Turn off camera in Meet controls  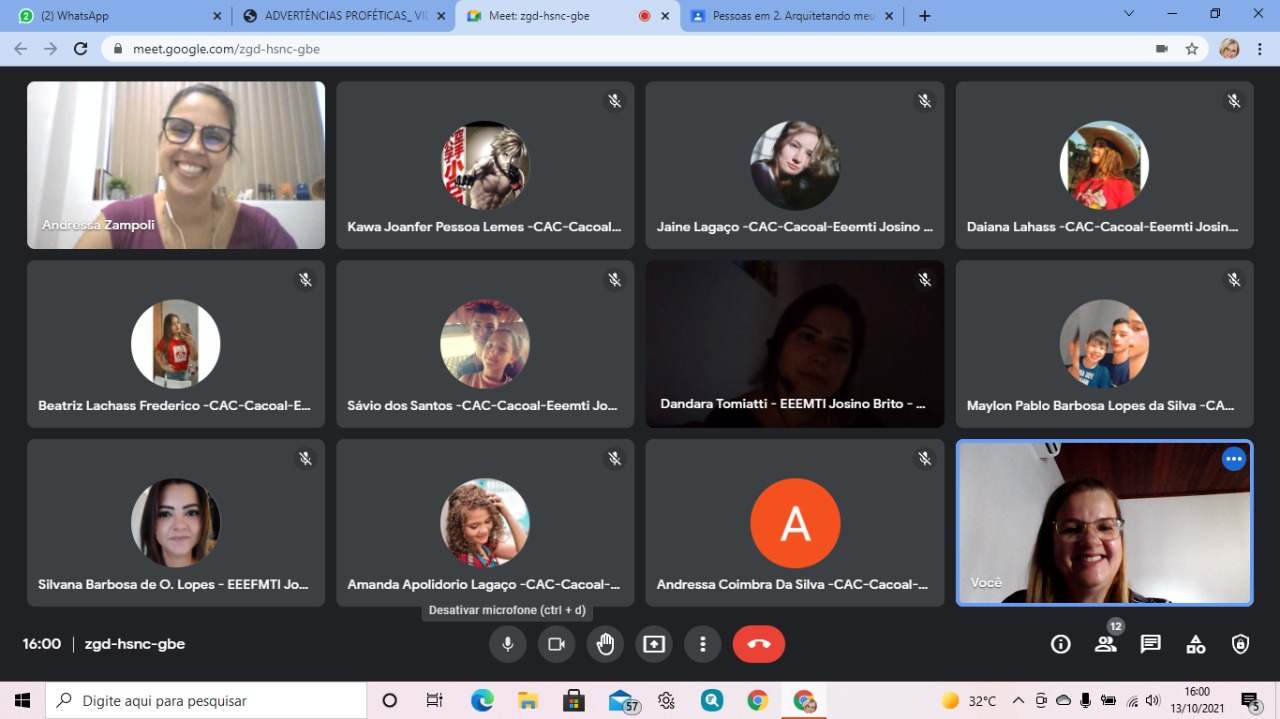point(556,644)
